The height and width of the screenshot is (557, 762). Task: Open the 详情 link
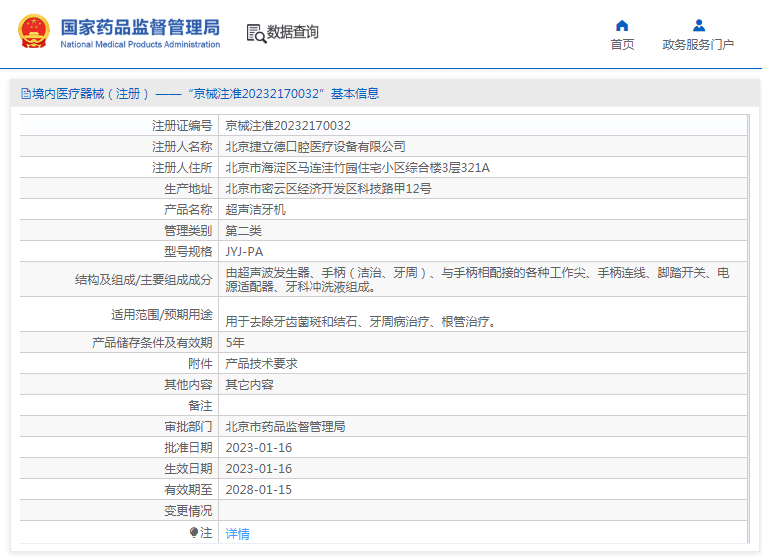click(238, 534)
